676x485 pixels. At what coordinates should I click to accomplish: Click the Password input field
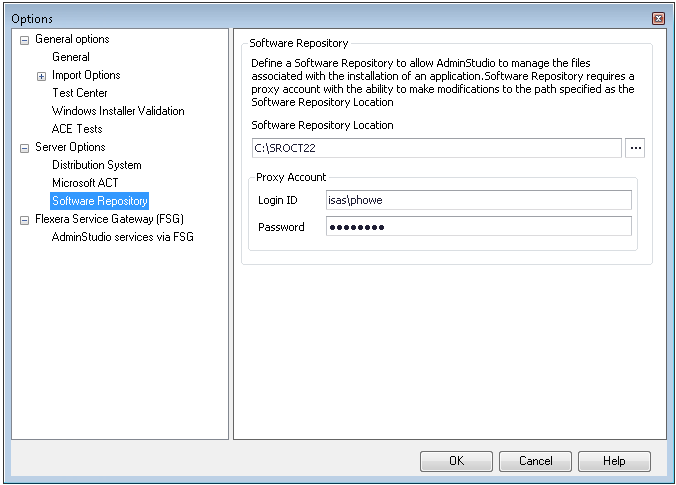(478, 227)
